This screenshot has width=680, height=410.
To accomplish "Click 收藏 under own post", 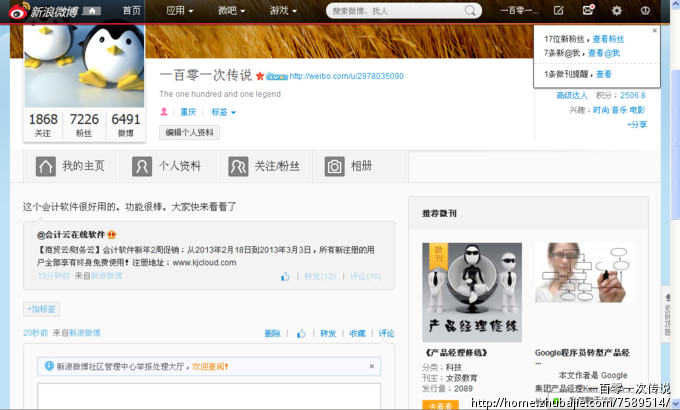I will pyautogui.click(x=357, y=333).
